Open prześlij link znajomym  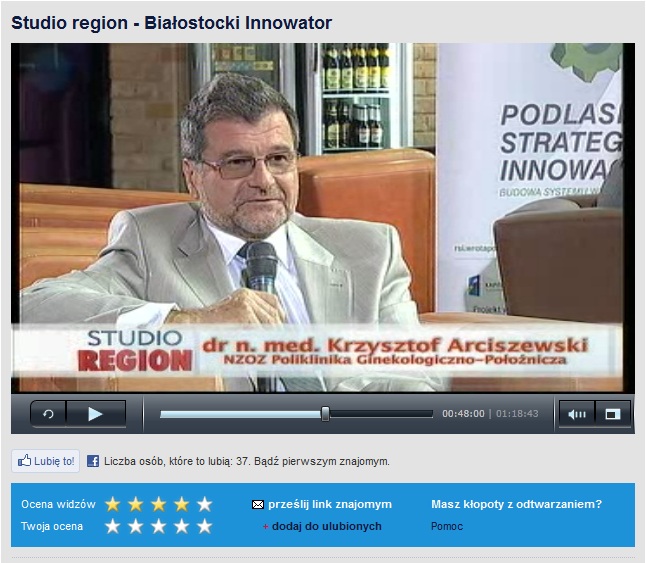tap(330, 504)
